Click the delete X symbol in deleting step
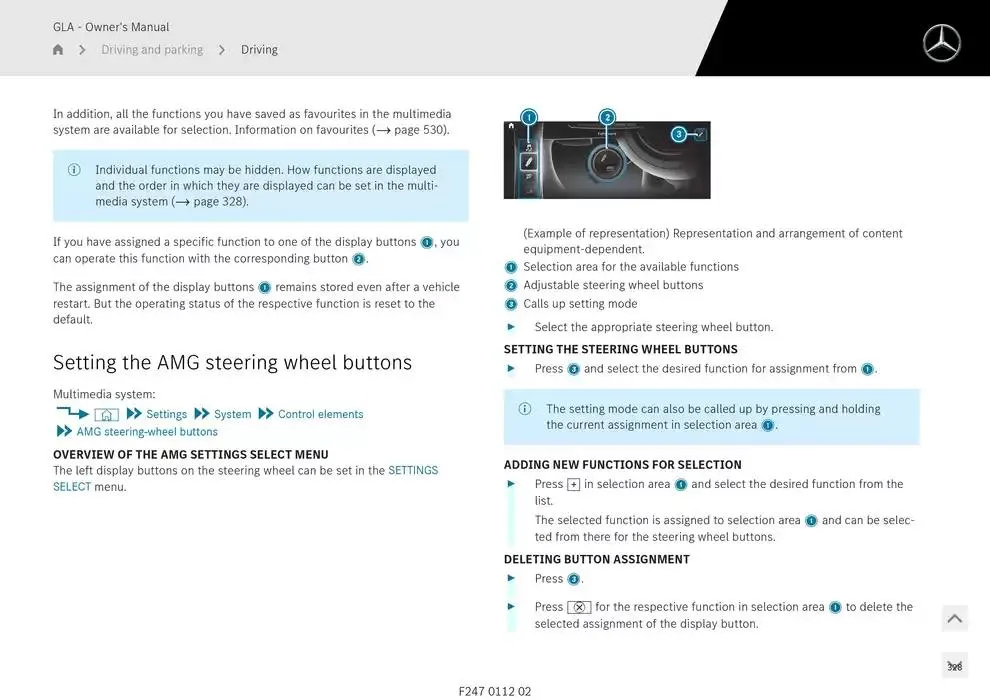The height and width of the screenshot is (700, 990). pyautogui.click(x=579, y=607)
